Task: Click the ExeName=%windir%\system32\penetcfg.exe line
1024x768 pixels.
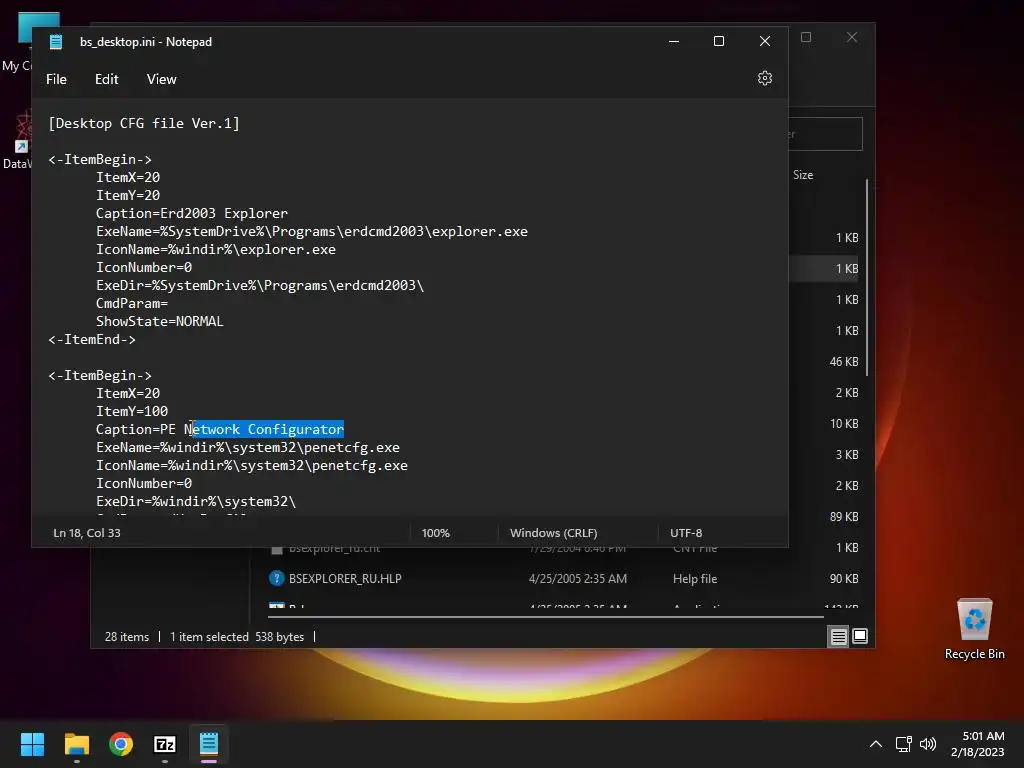Action: [248, 447]
